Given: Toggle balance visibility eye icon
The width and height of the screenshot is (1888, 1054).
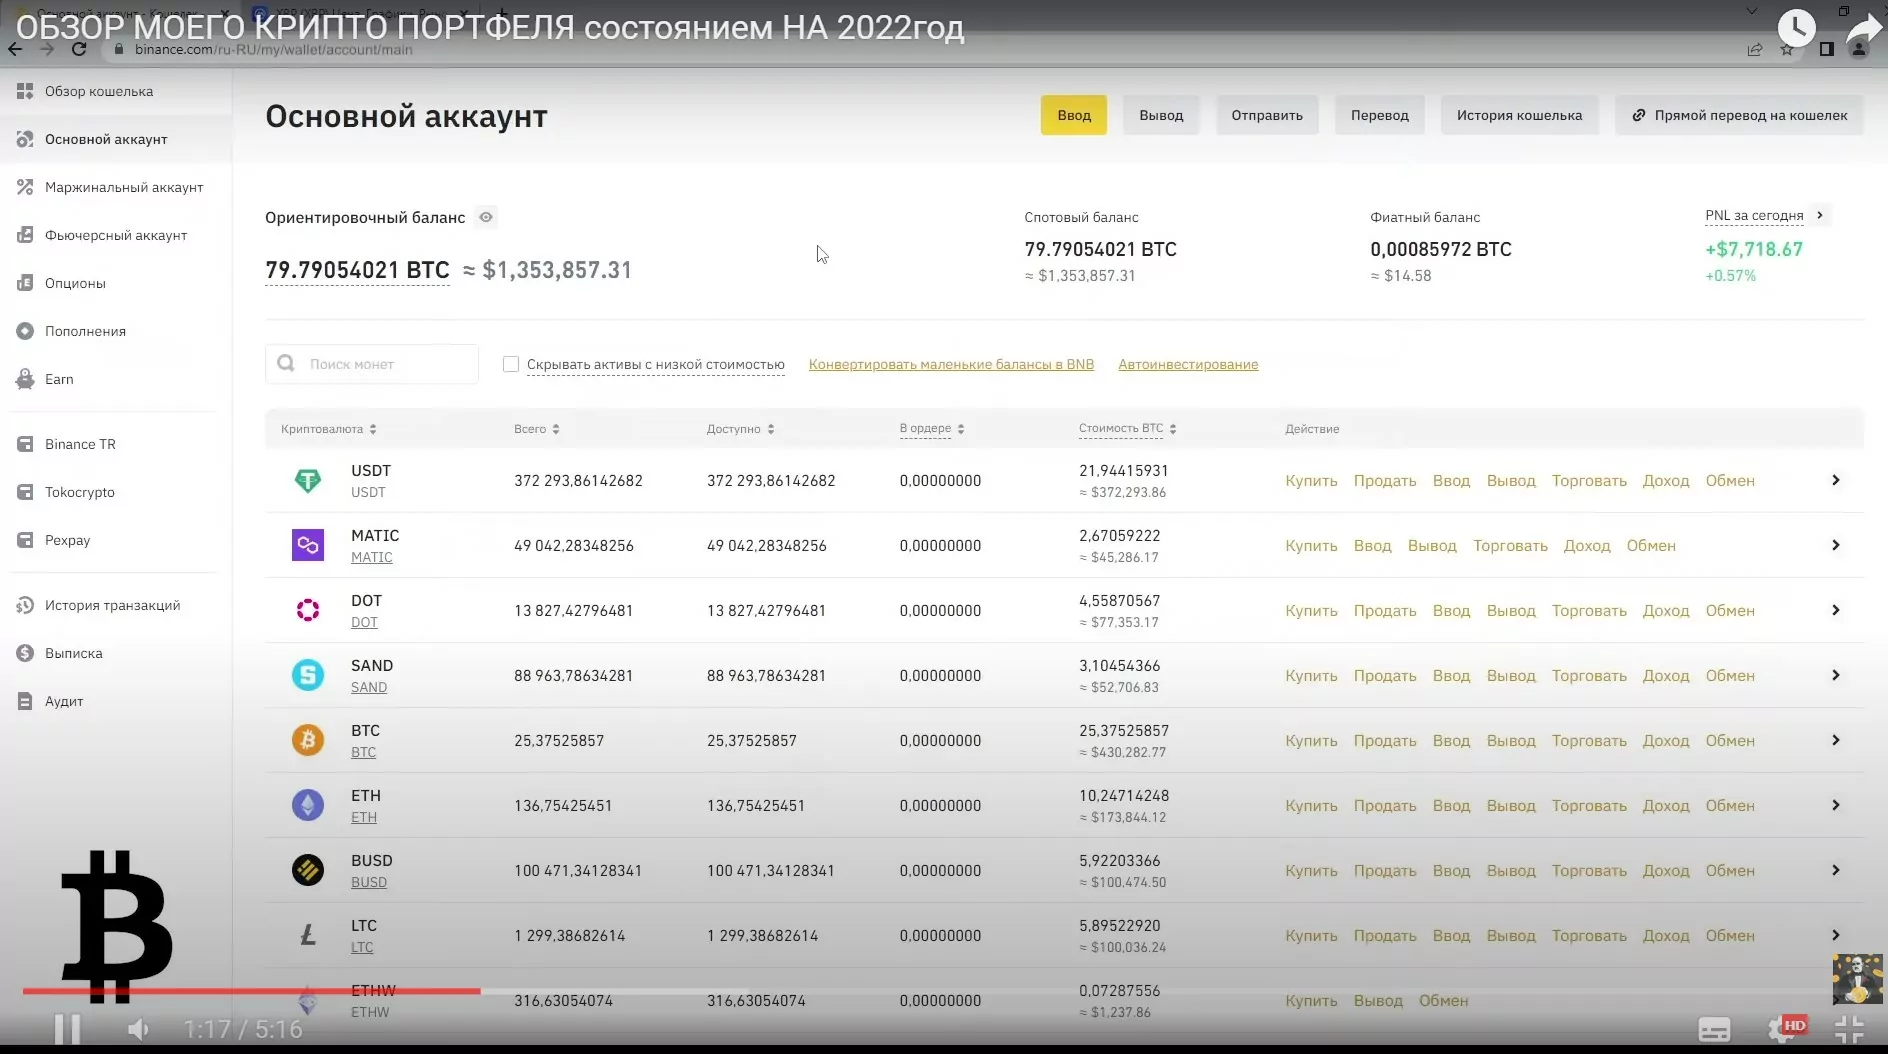Looking at the screenshot, I should click(x=485, y=217).
